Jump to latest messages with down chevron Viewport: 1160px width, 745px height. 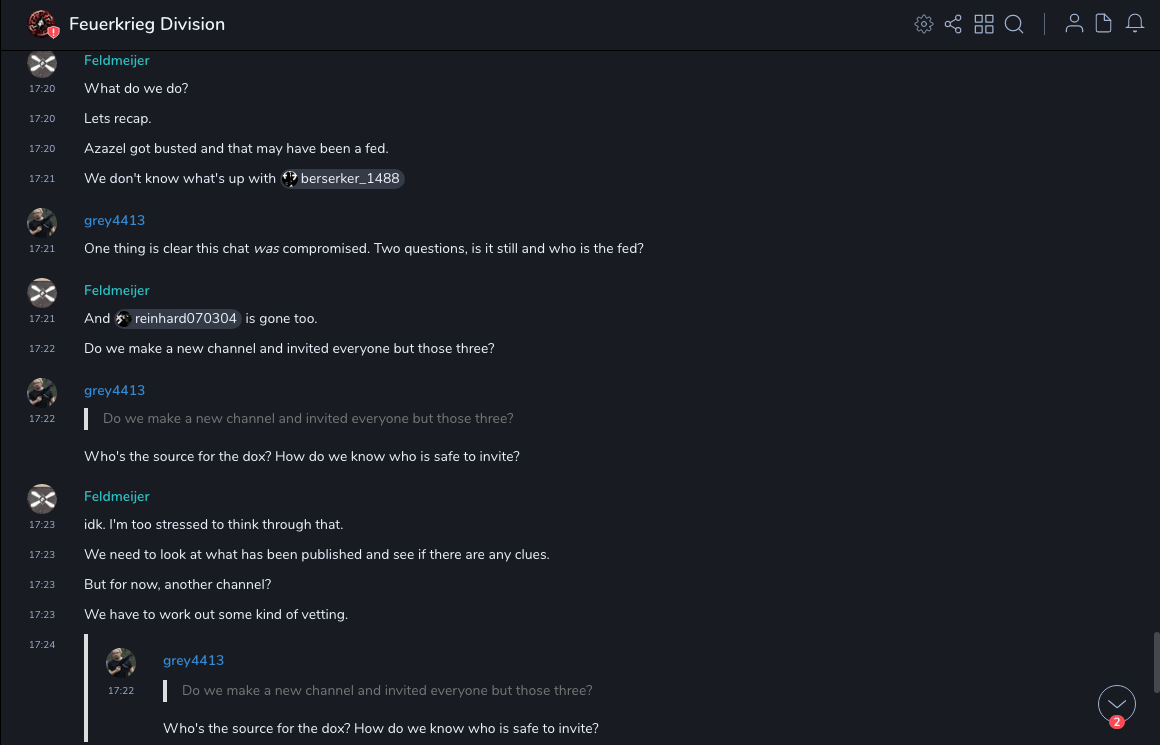(x=1117, y=703)
